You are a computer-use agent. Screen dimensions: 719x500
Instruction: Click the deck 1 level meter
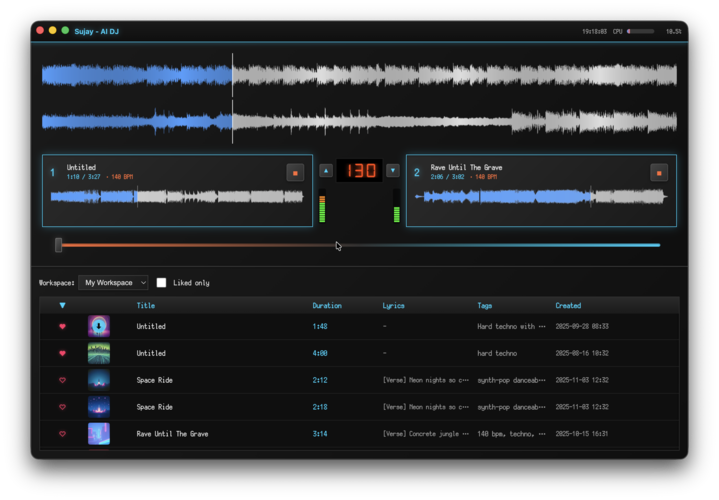coord(322,206)
